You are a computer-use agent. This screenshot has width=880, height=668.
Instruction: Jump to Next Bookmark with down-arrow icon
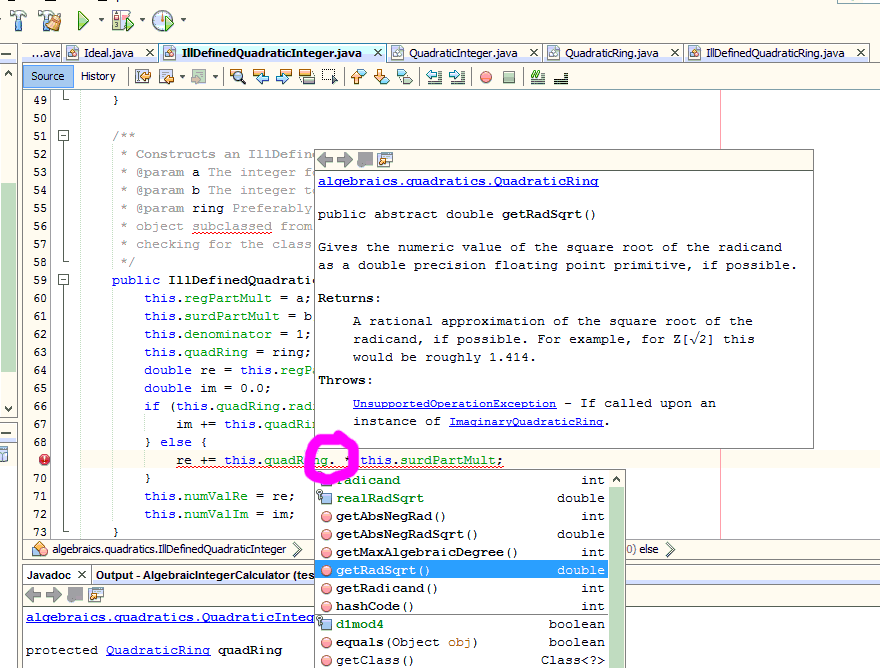coord(379,77)
